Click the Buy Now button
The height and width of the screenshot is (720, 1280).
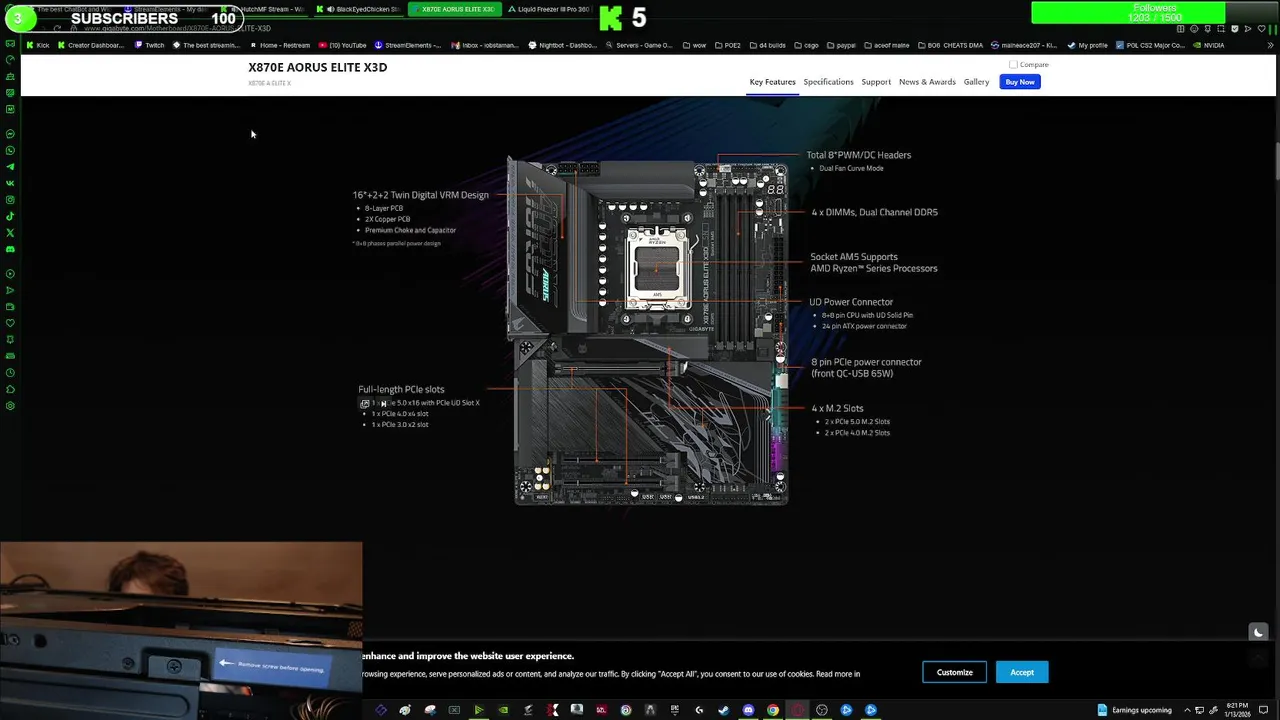(1020, 82)
